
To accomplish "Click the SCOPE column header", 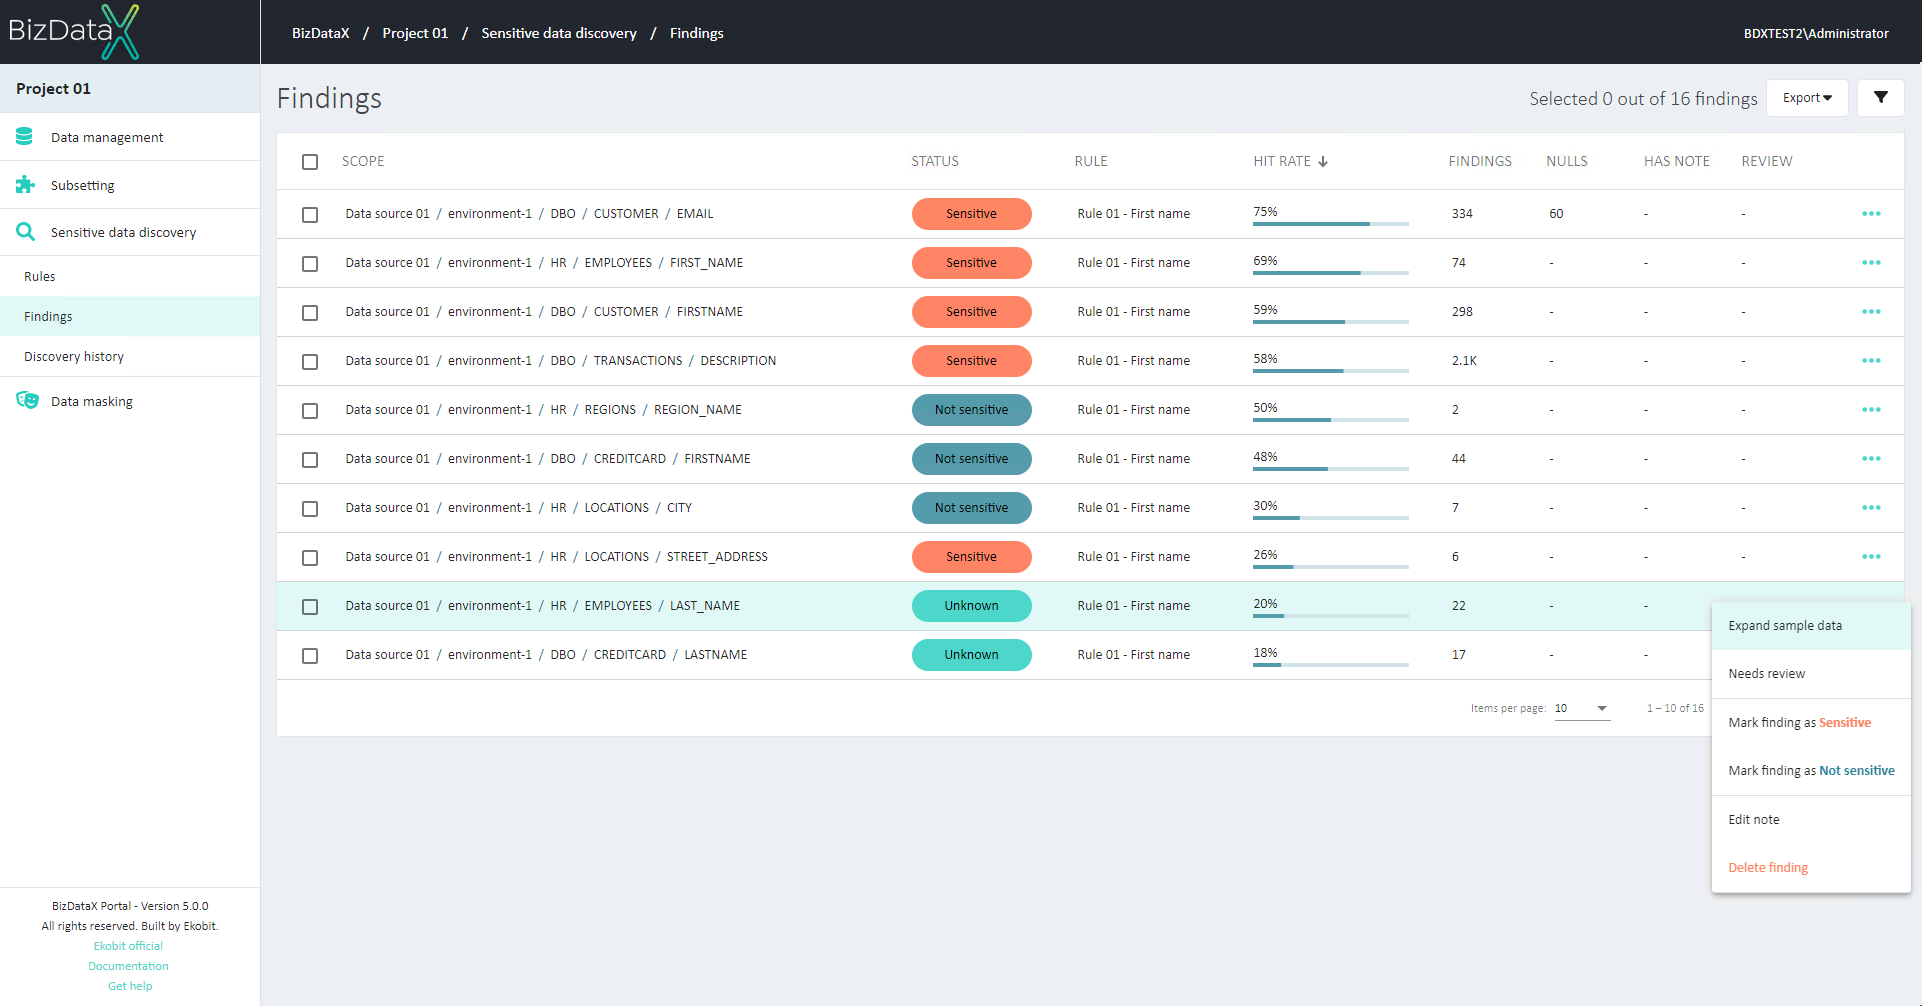I will [363, 161].
